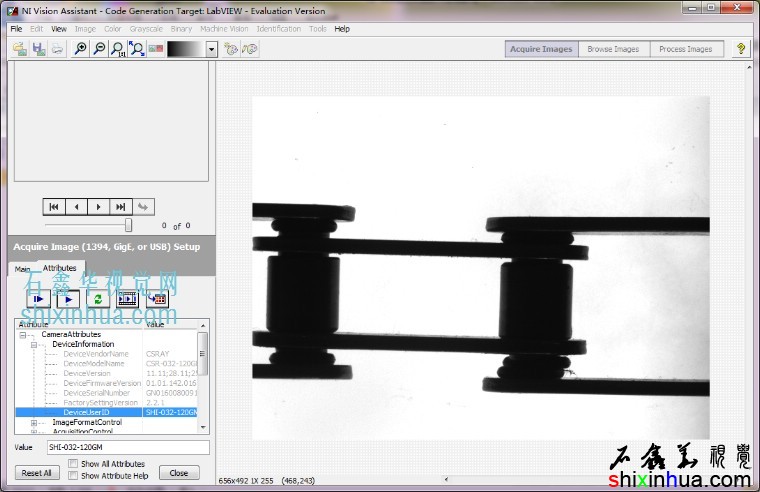Expand the AcquisitionControl tree node
The width and height of the screenshot is (760, 492).
[33, 431]
